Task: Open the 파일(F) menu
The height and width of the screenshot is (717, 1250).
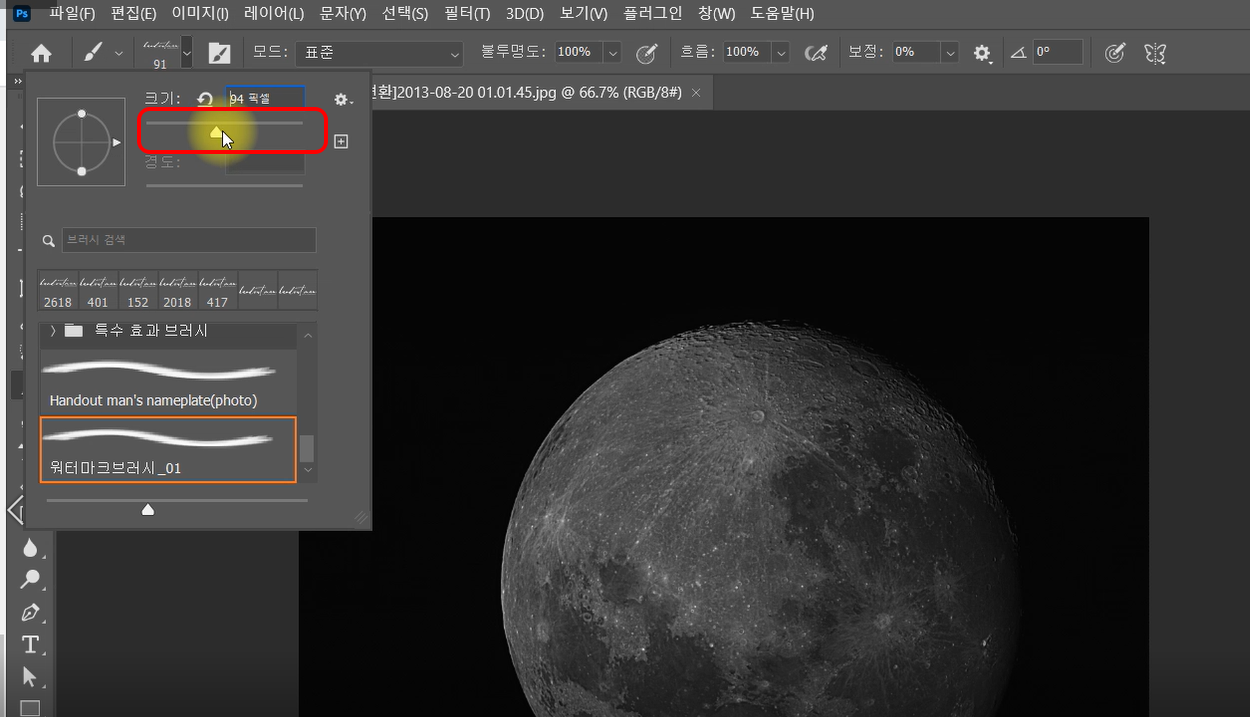Action: click(72, 14)
